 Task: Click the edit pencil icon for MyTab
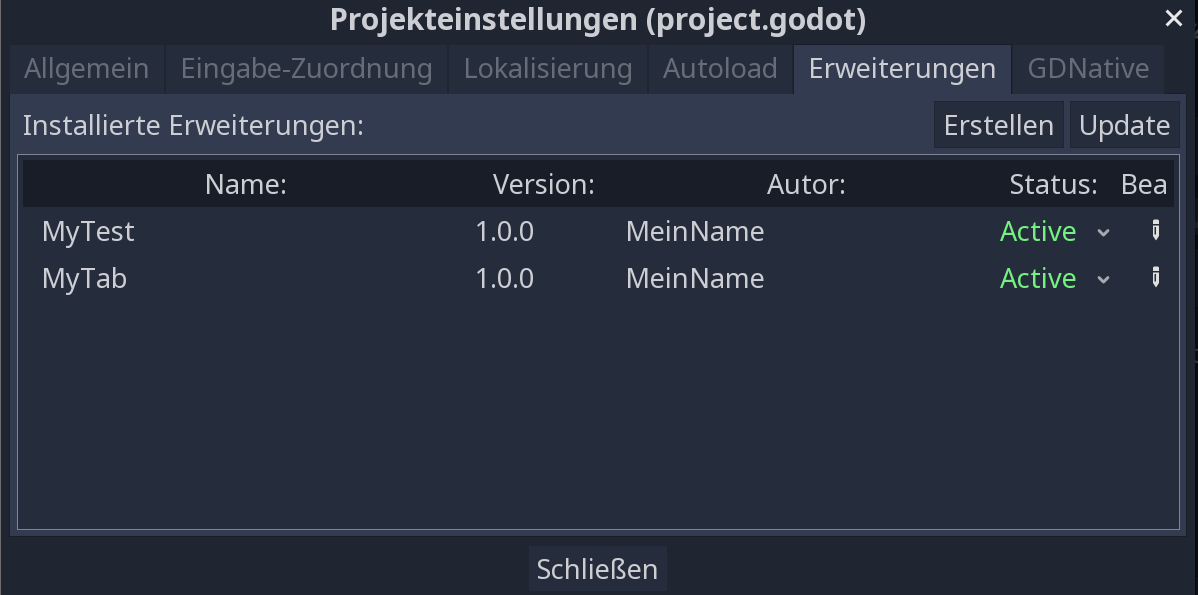(x=1155, y=277)
